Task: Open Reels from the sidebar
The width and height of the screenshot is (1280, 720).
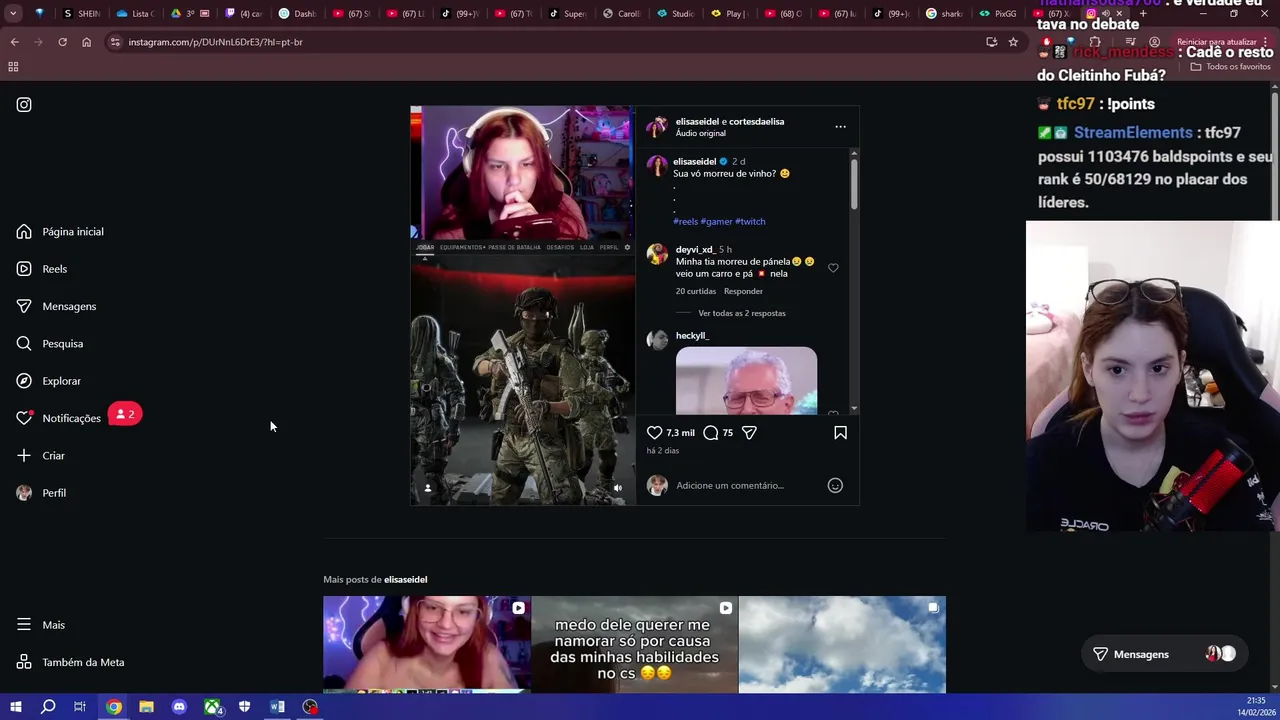Action: 42,269
